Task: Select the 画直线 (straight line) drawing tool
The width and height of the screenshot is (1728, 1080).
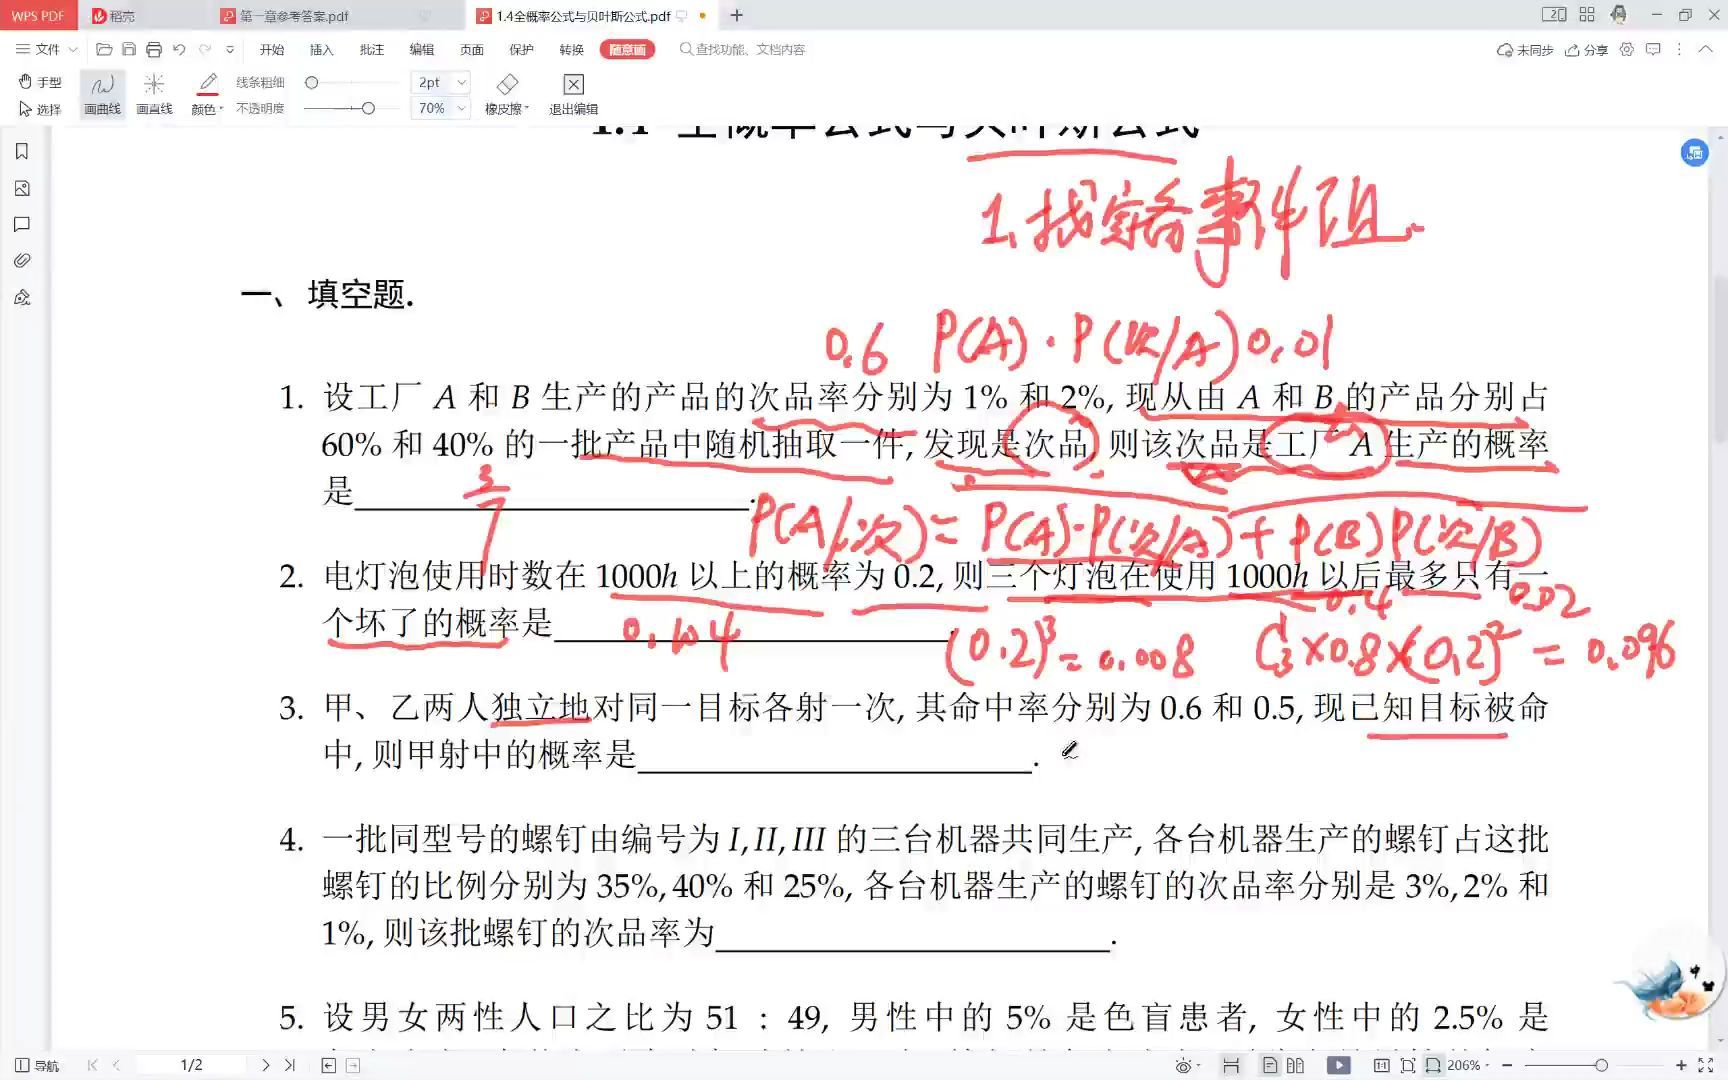Action: point(154,93)
